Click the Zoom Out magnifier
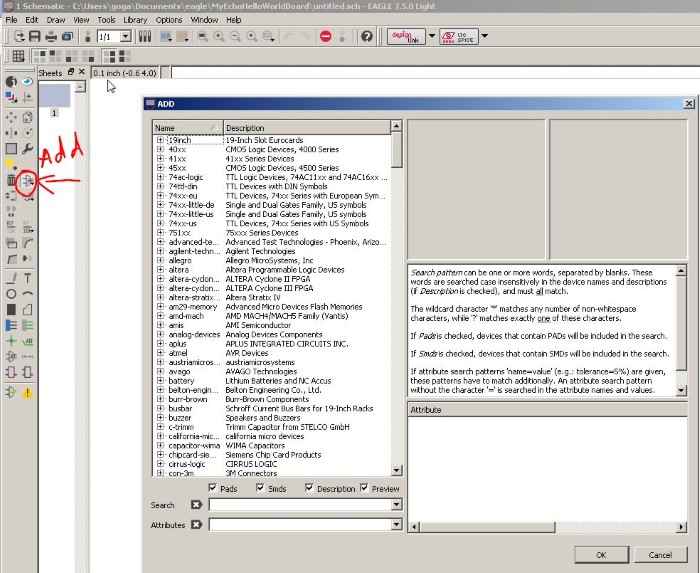This screenshot has height=573, width=700. pyautogui.click(x=235, y=36)
